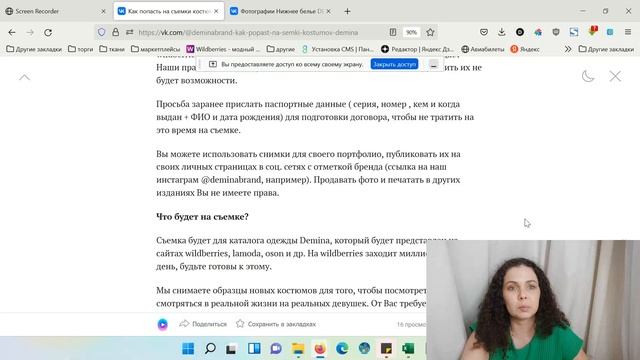Open the Pocket save icon
640x360 pixels.
tap(484, 32)
